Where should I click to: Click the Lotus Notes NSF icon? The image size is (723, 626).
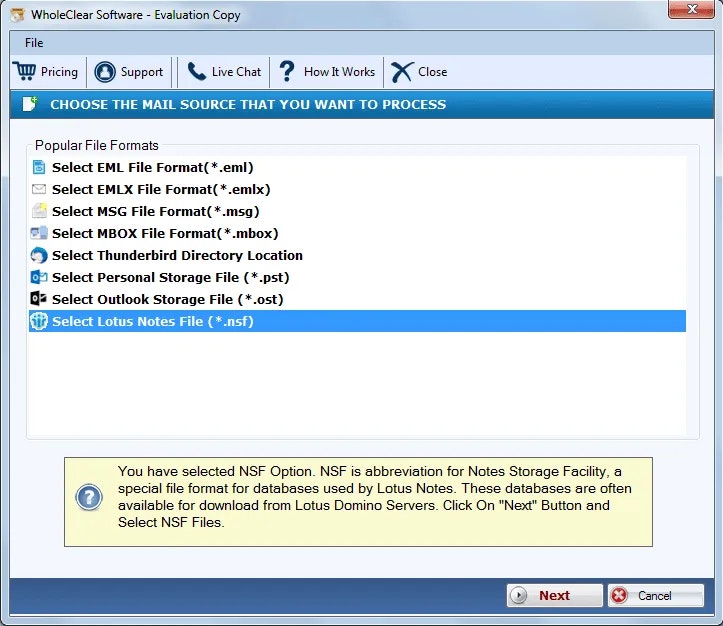[39, 321]
